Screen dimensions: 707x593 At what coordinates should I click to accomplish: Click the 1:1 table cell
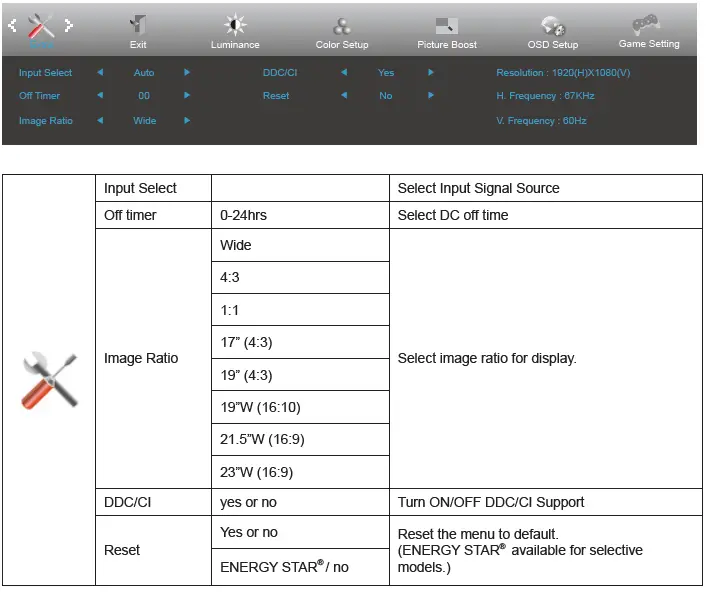[x=300, y=310]
